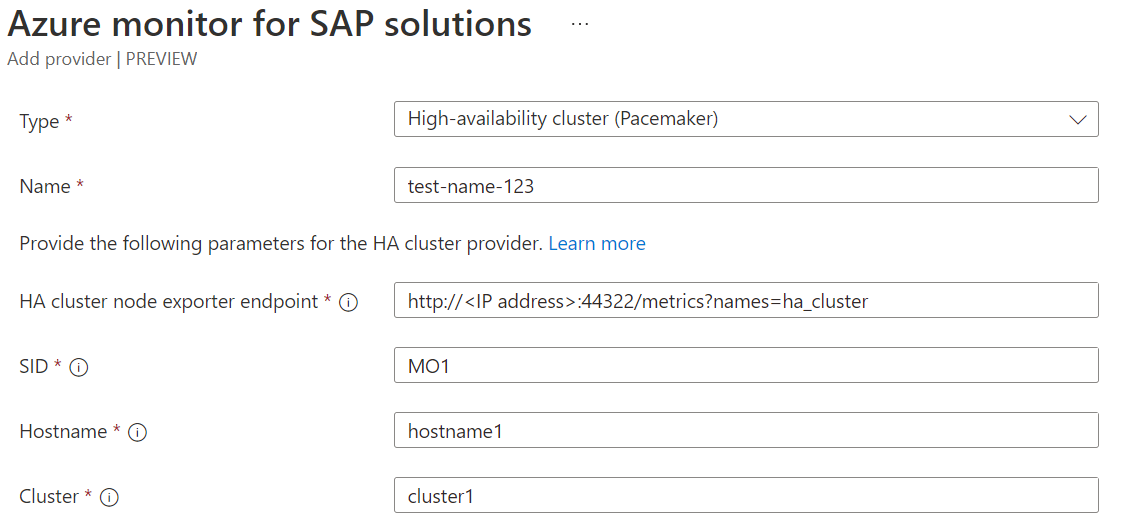Click the Type dropdown chevron arrow

1078,120
